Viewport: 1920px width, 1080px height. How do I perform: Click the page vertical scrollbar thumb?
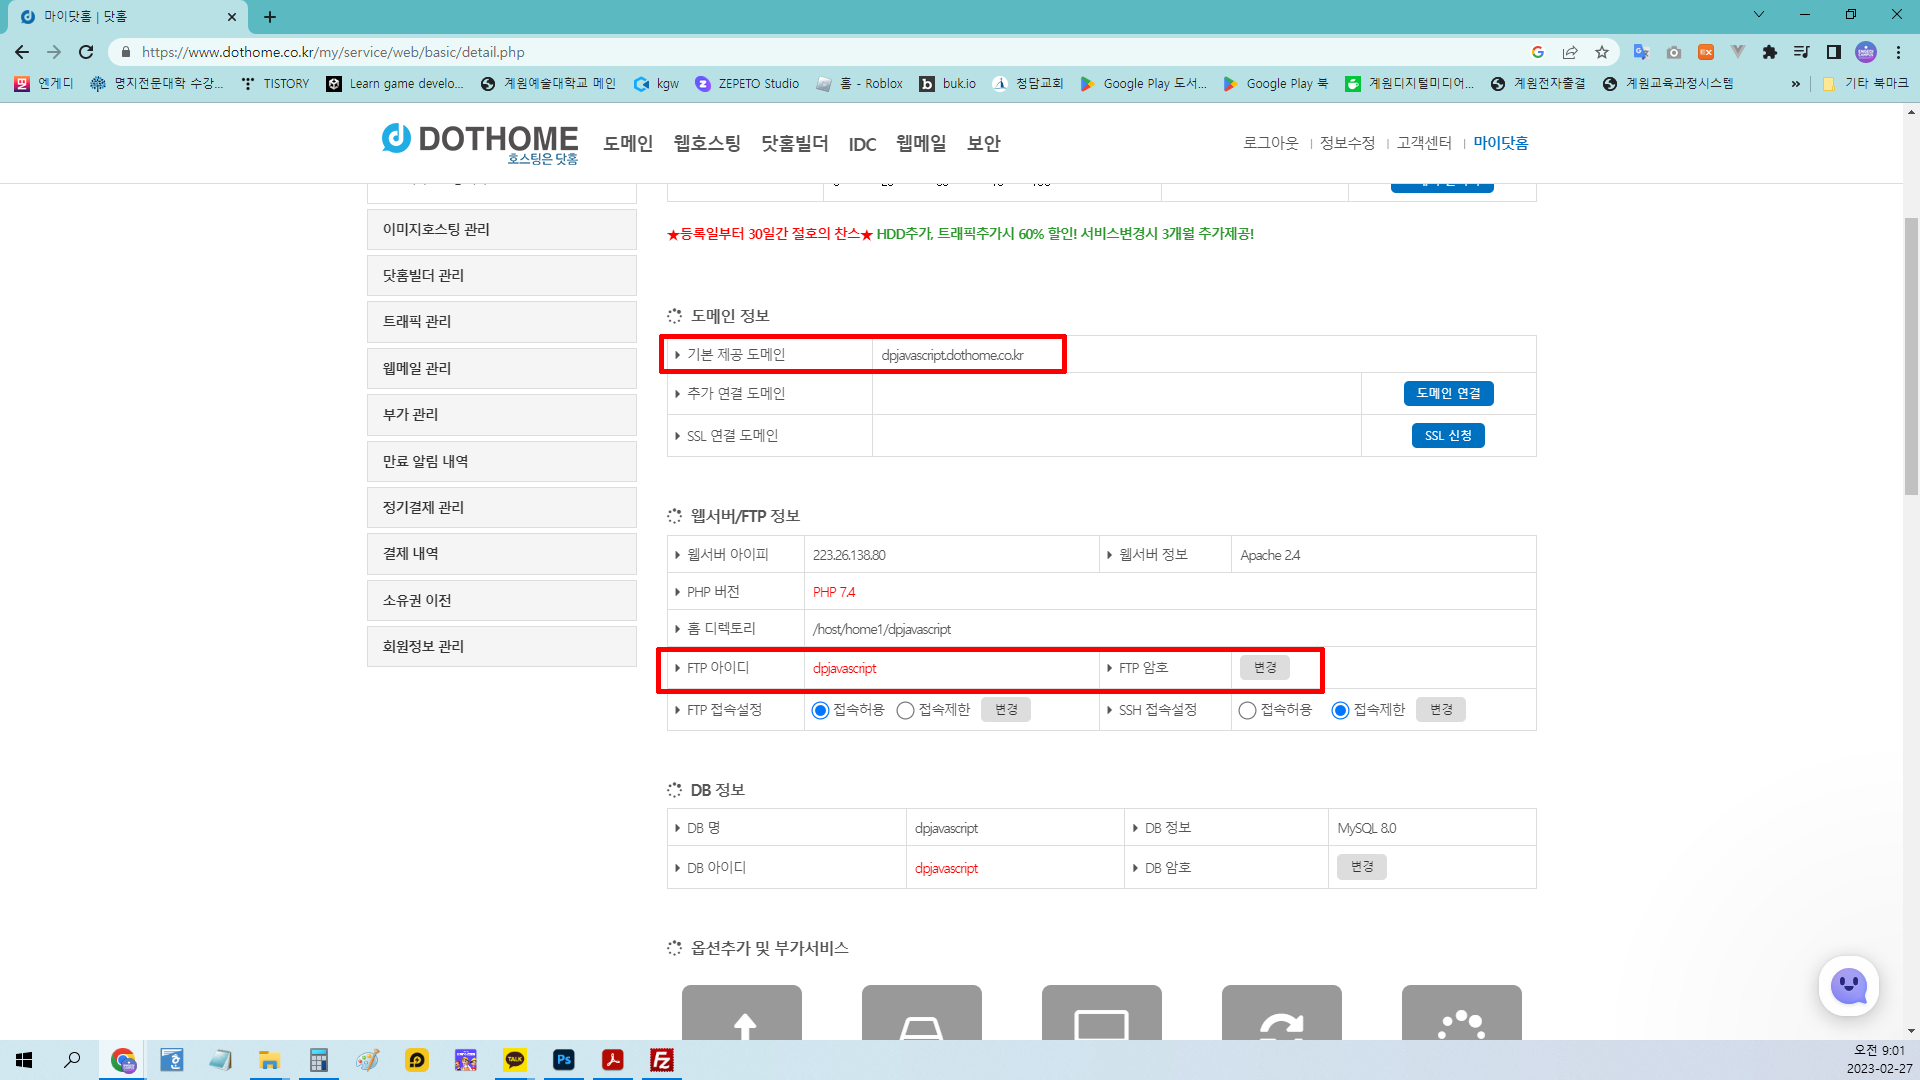tap(1911, 355)
